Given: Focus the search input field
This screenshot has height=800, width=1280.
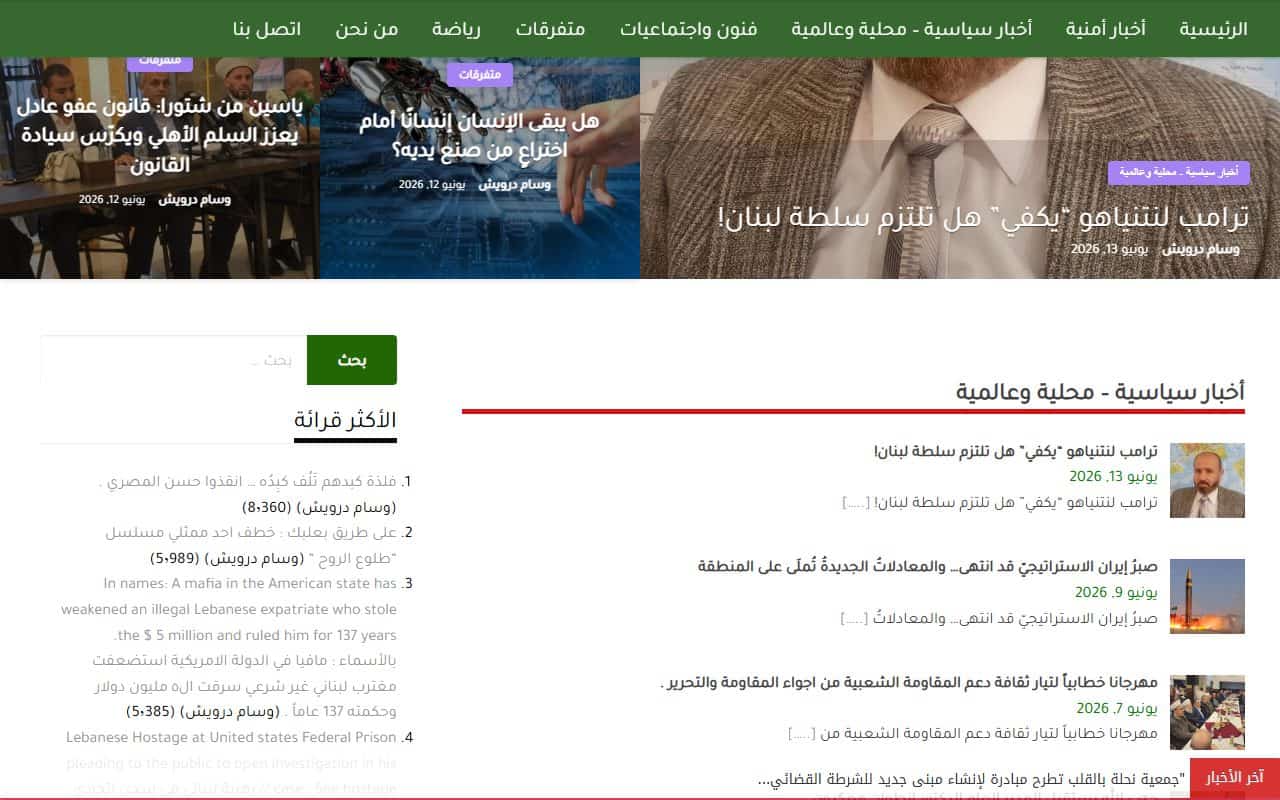Looking at the screenshot, I should coord(173,360).
